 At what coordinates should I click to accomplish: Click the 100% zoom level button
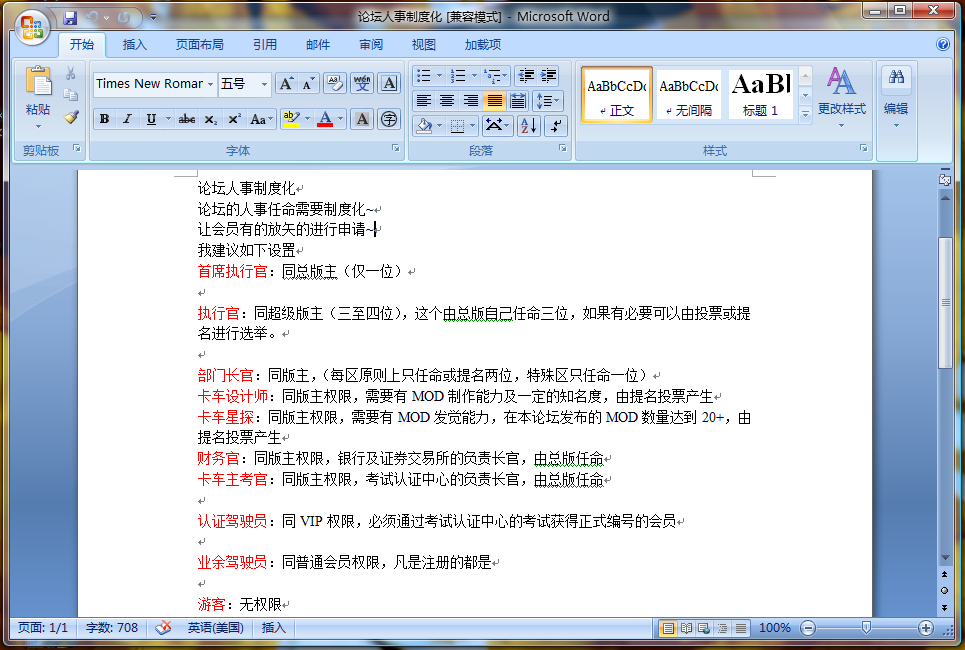point(774,628)
